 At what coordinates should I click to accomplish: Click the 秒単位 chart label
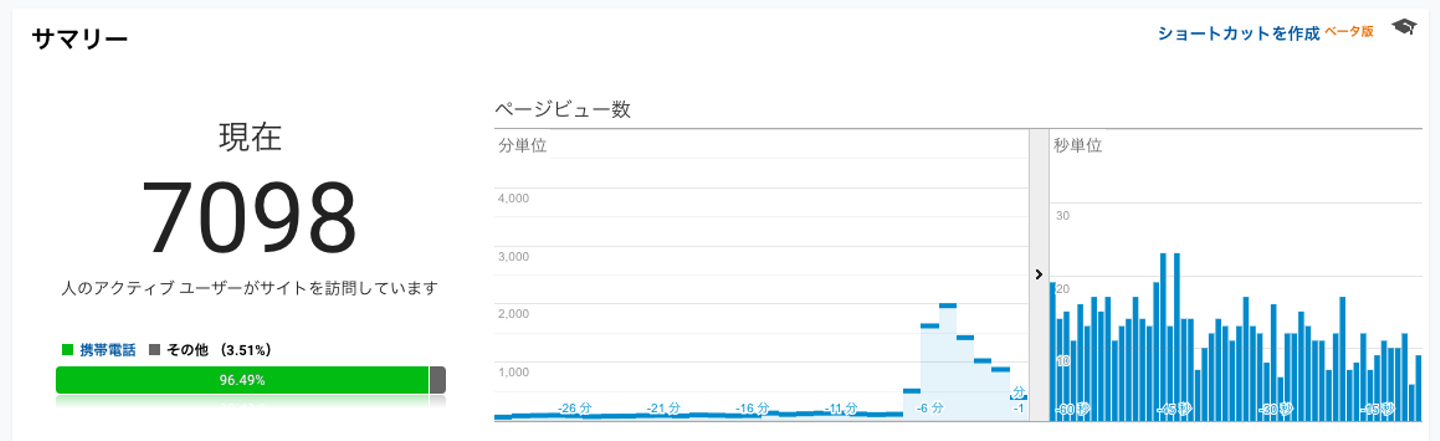pyautogui.click(x=1077, y=145)
